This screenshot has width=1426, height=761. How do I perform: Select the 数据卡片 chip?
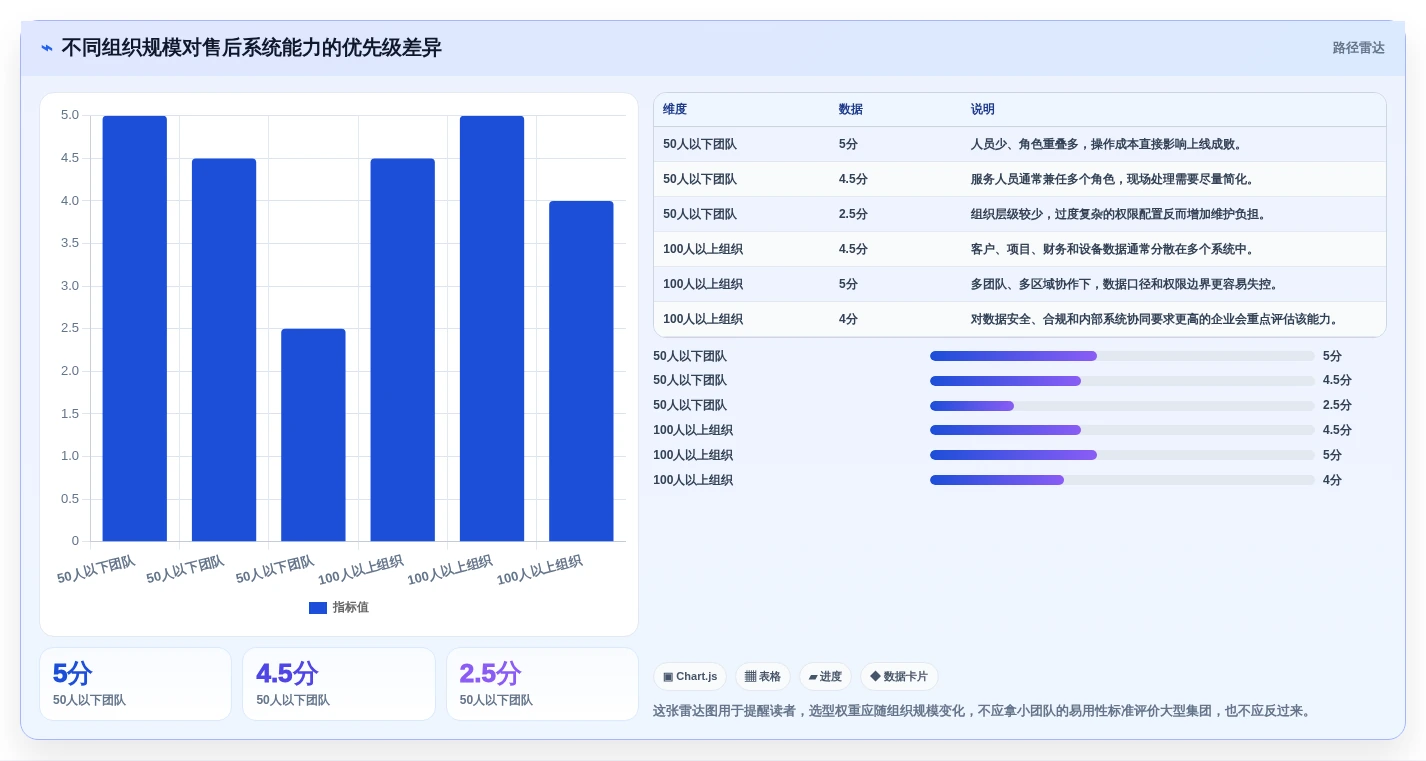click(x=899, y=677)
